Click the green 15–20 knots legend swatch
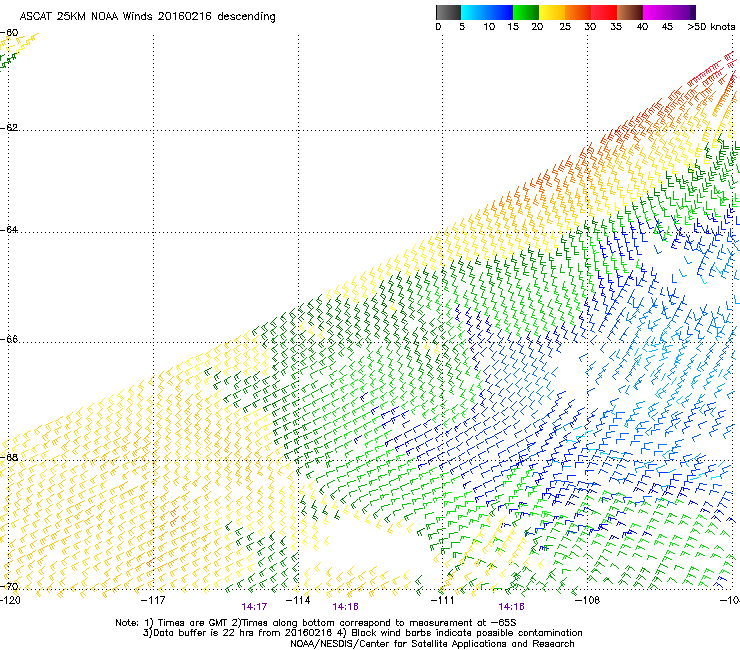 click(526, 12)
